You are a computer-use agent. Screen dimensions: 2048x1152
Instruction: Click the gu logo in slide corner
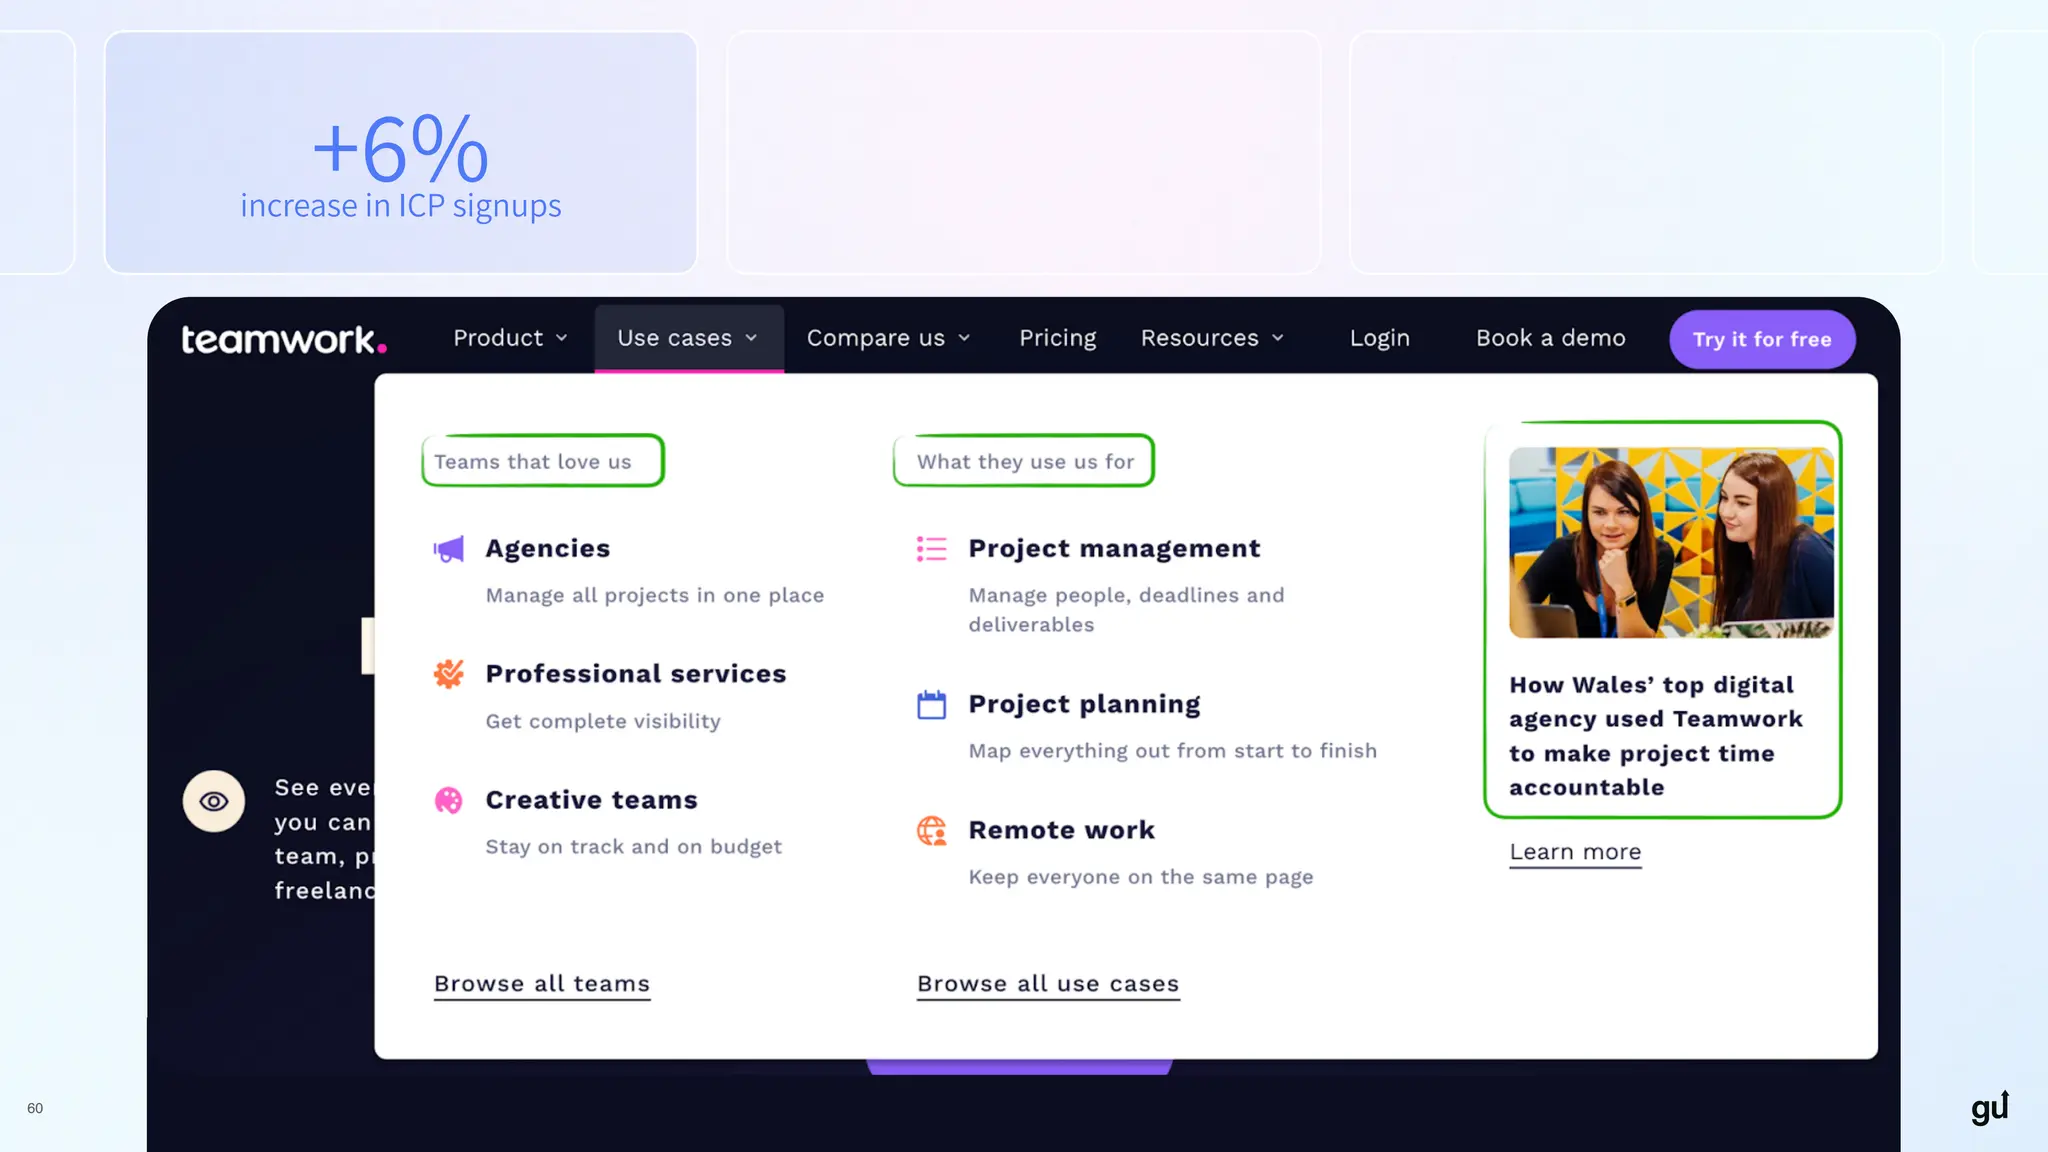point(1990,1107)
